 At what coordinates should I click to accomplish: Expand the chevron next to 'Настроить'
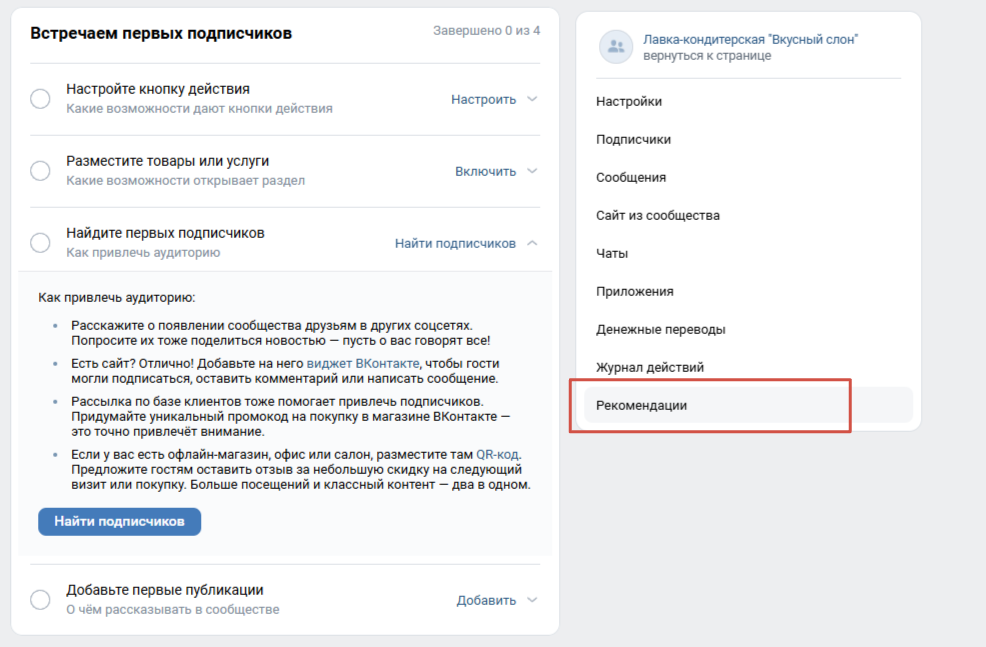532,99
